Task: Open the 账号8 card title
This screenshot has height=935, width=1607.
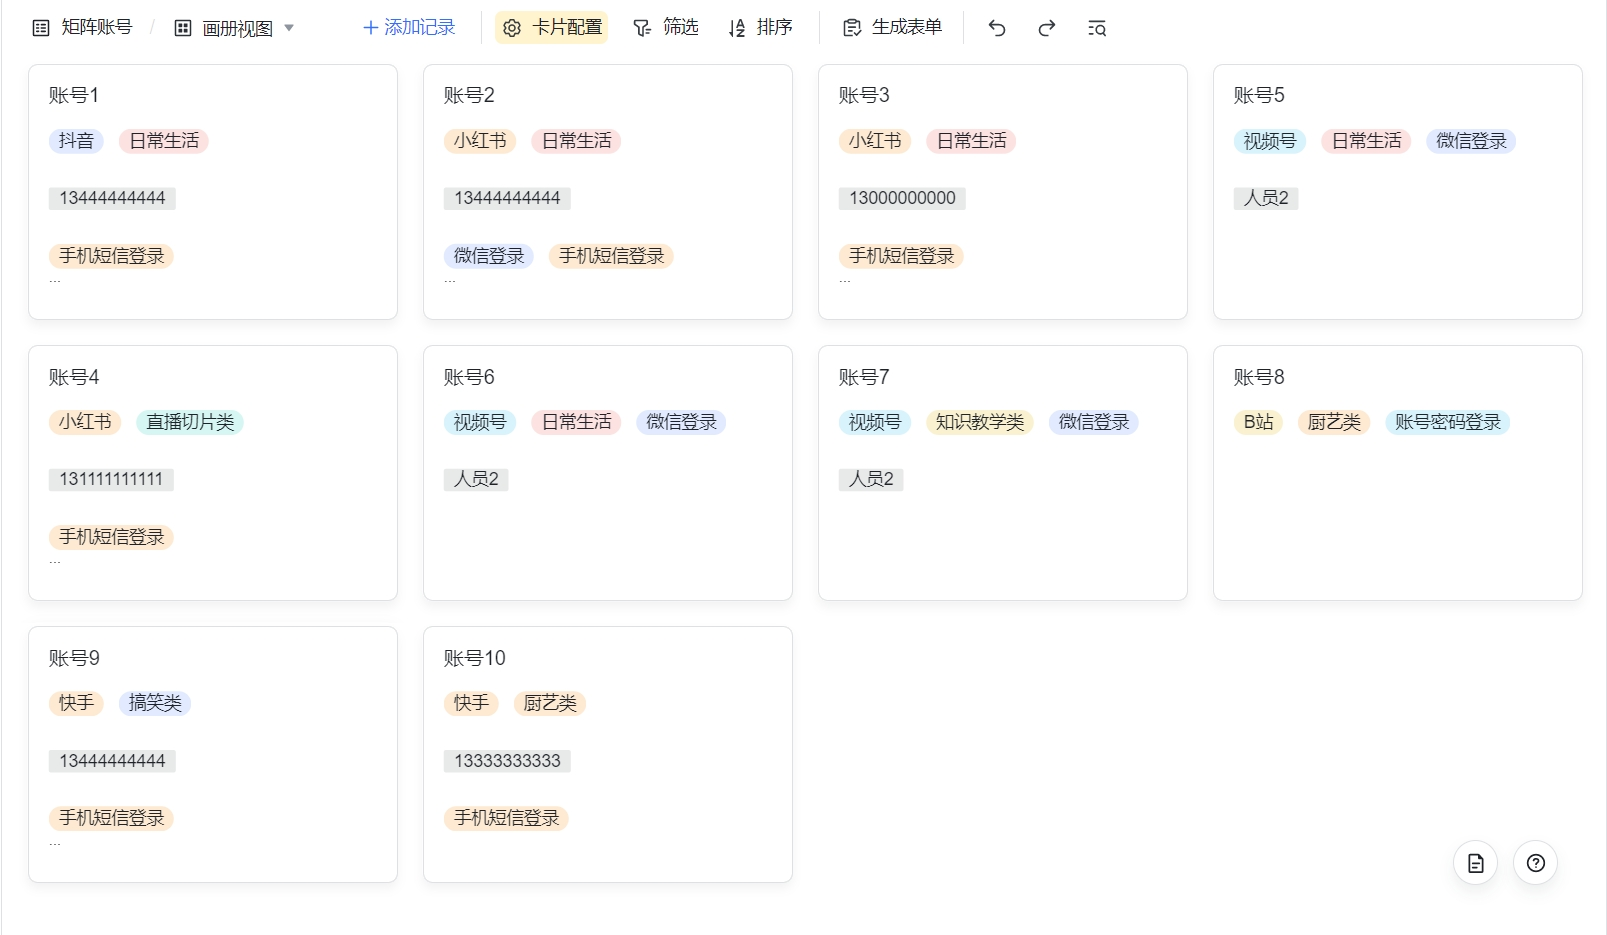Action: point(1259,377)
